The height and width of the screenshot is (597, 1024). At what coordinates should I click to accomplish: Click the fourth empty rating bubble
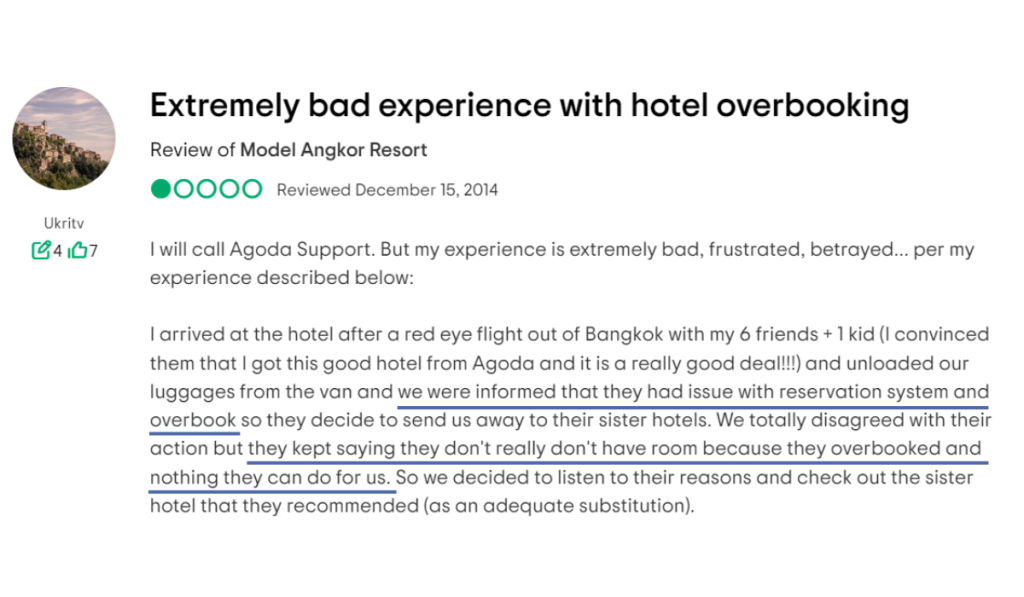point(229,189)
